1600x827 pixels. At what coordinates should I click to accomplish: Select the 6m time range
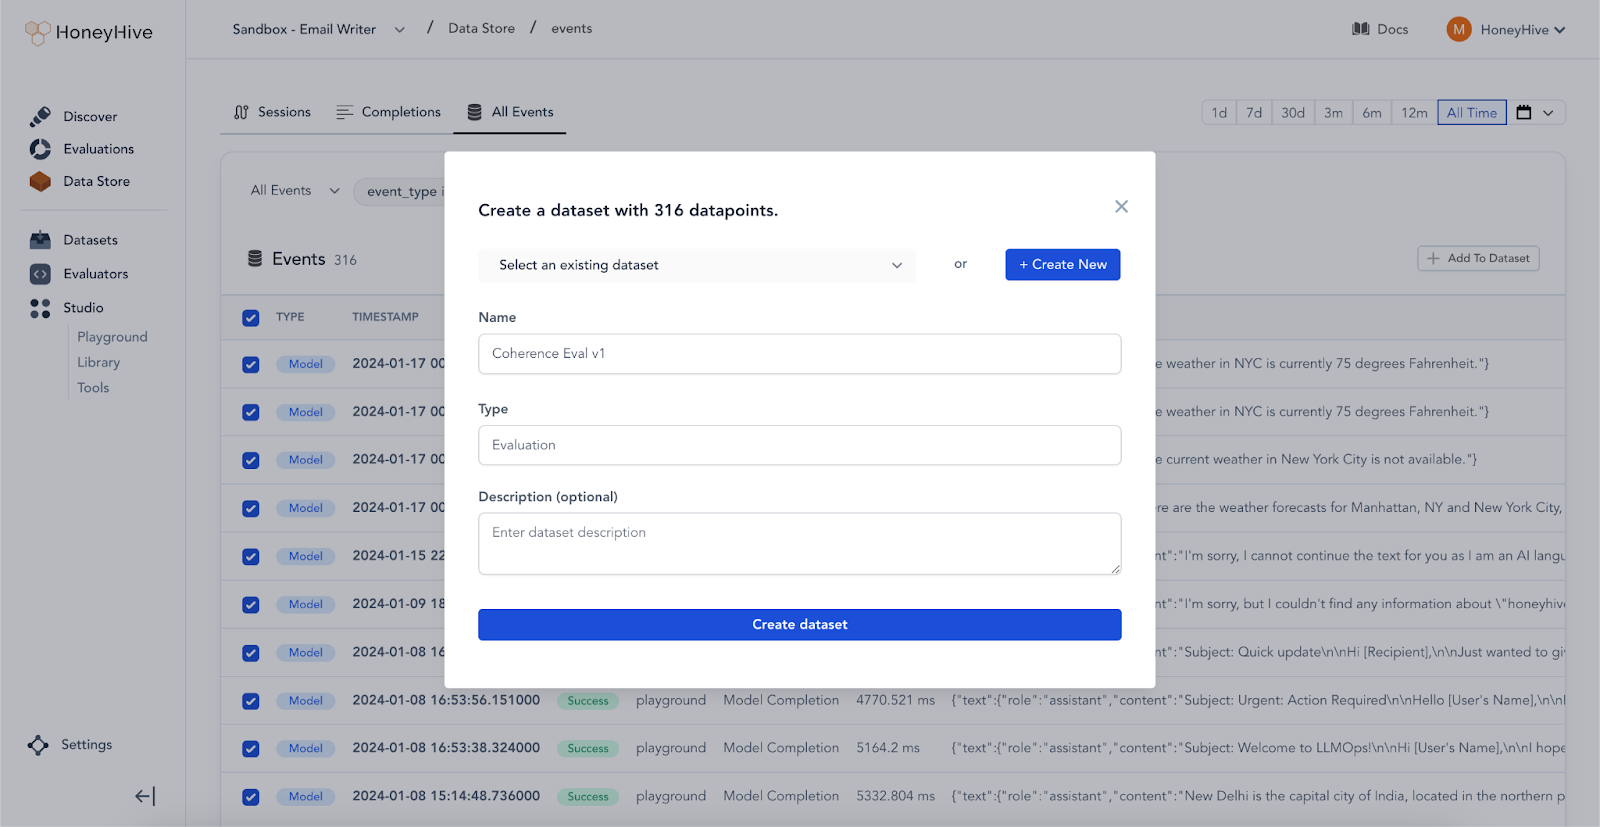1372,113
